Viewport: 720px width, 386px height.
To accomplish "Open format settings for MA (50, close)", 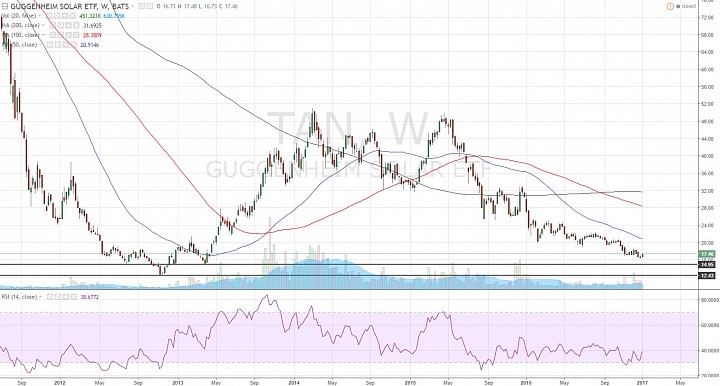I will [x=57, y=45].
